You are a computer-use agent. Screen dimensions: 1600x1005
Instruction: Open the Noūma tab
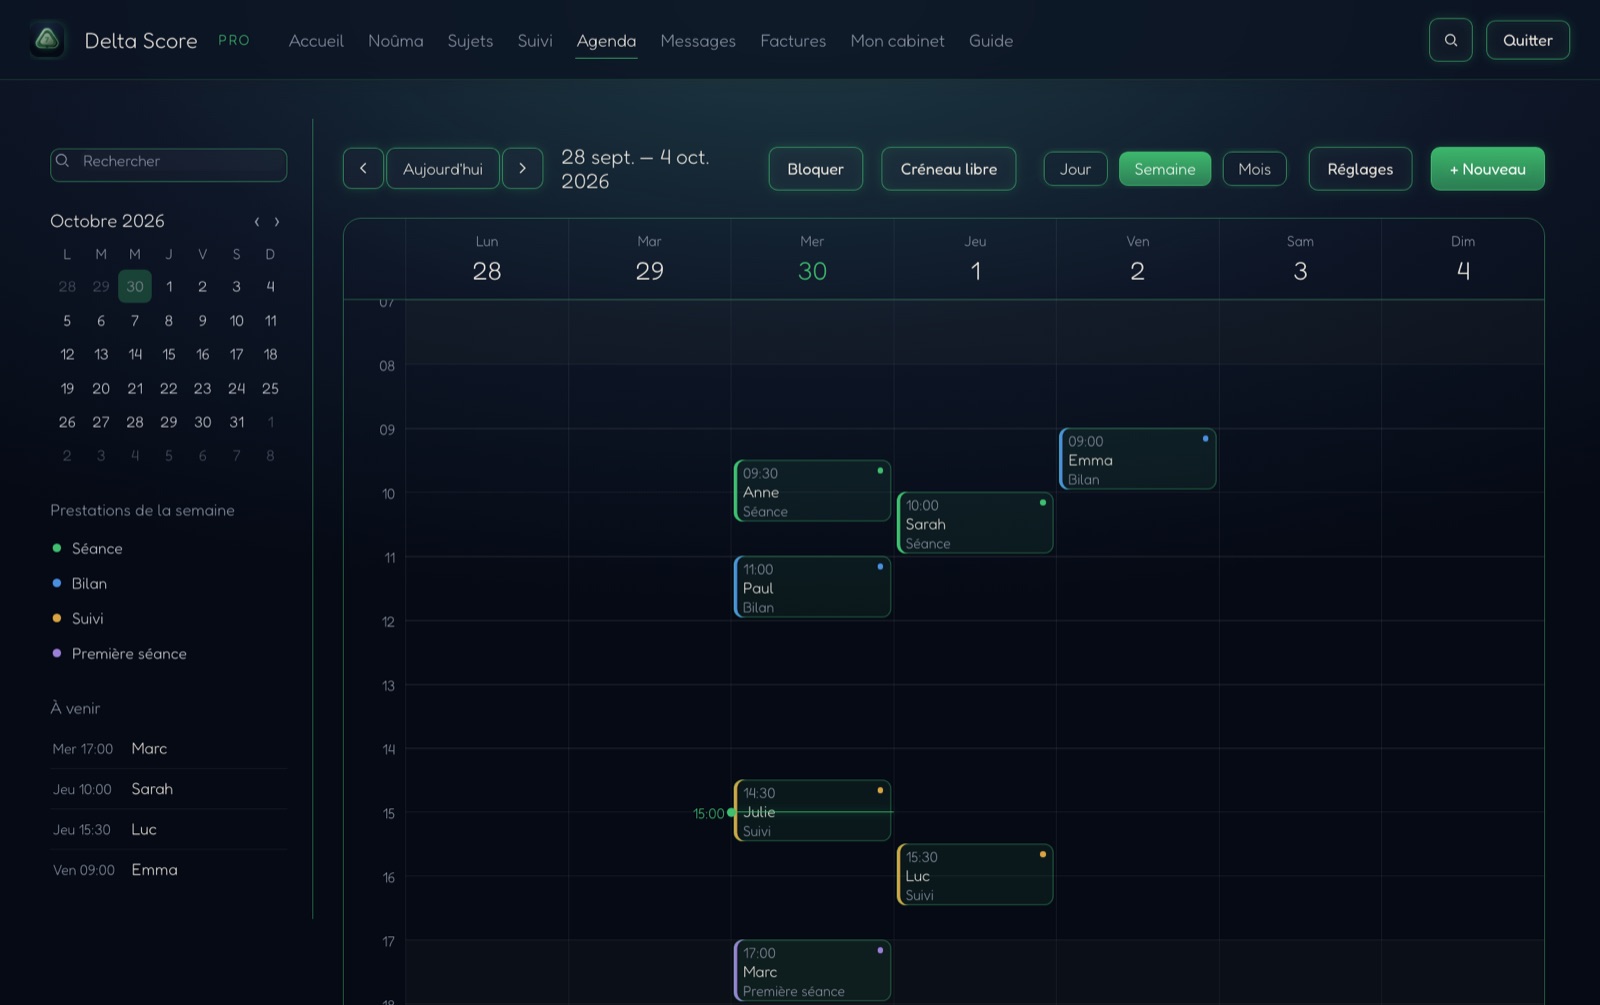click(x=395, y=41)
